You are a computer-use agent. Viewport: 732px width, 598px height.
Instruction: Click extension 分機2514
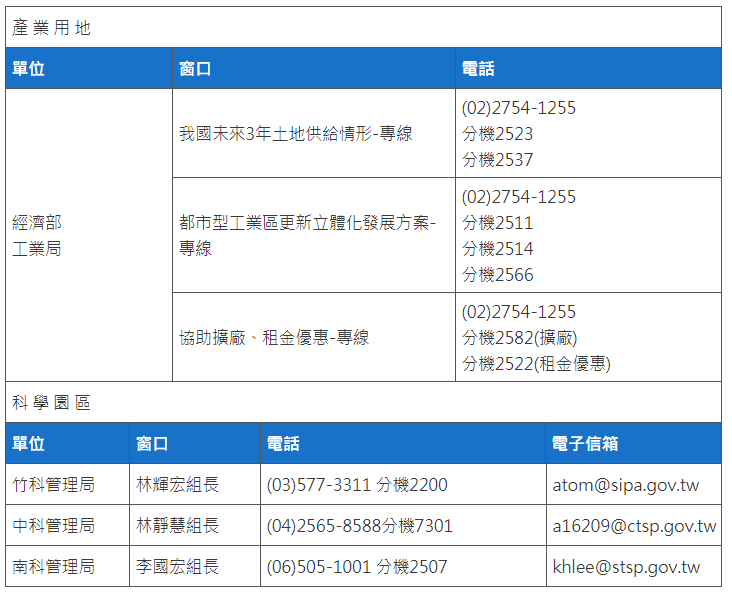498,249
